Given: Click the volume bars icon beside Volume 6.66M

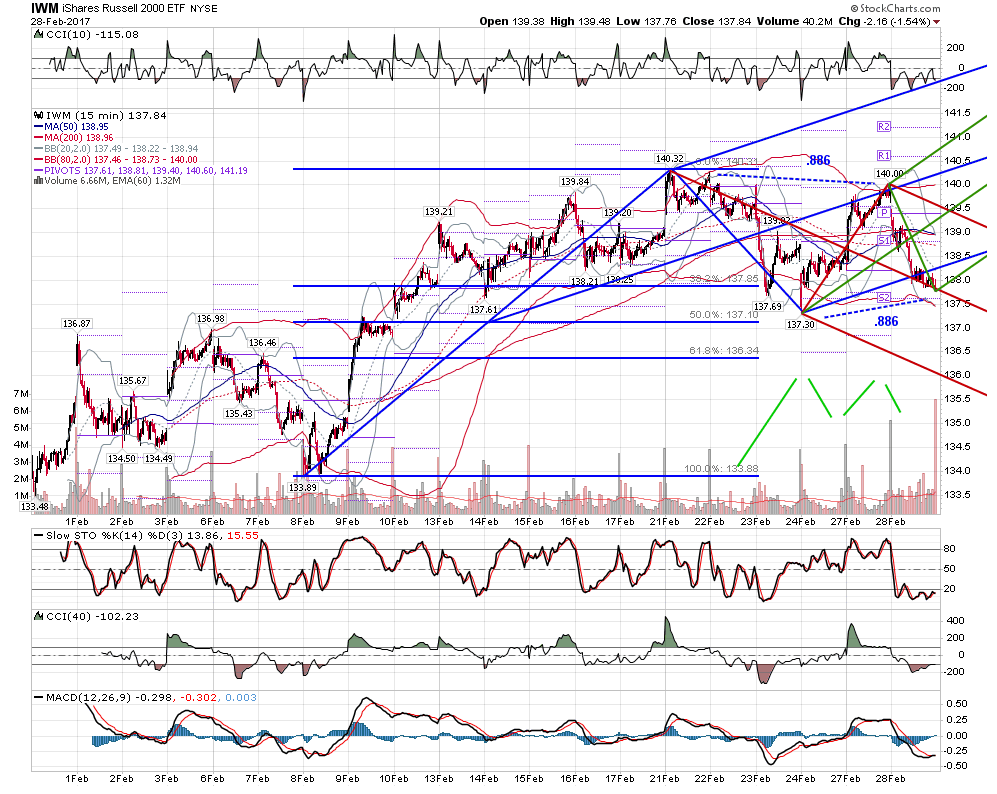Looking at the screenshot, I should tap(39, 181).
